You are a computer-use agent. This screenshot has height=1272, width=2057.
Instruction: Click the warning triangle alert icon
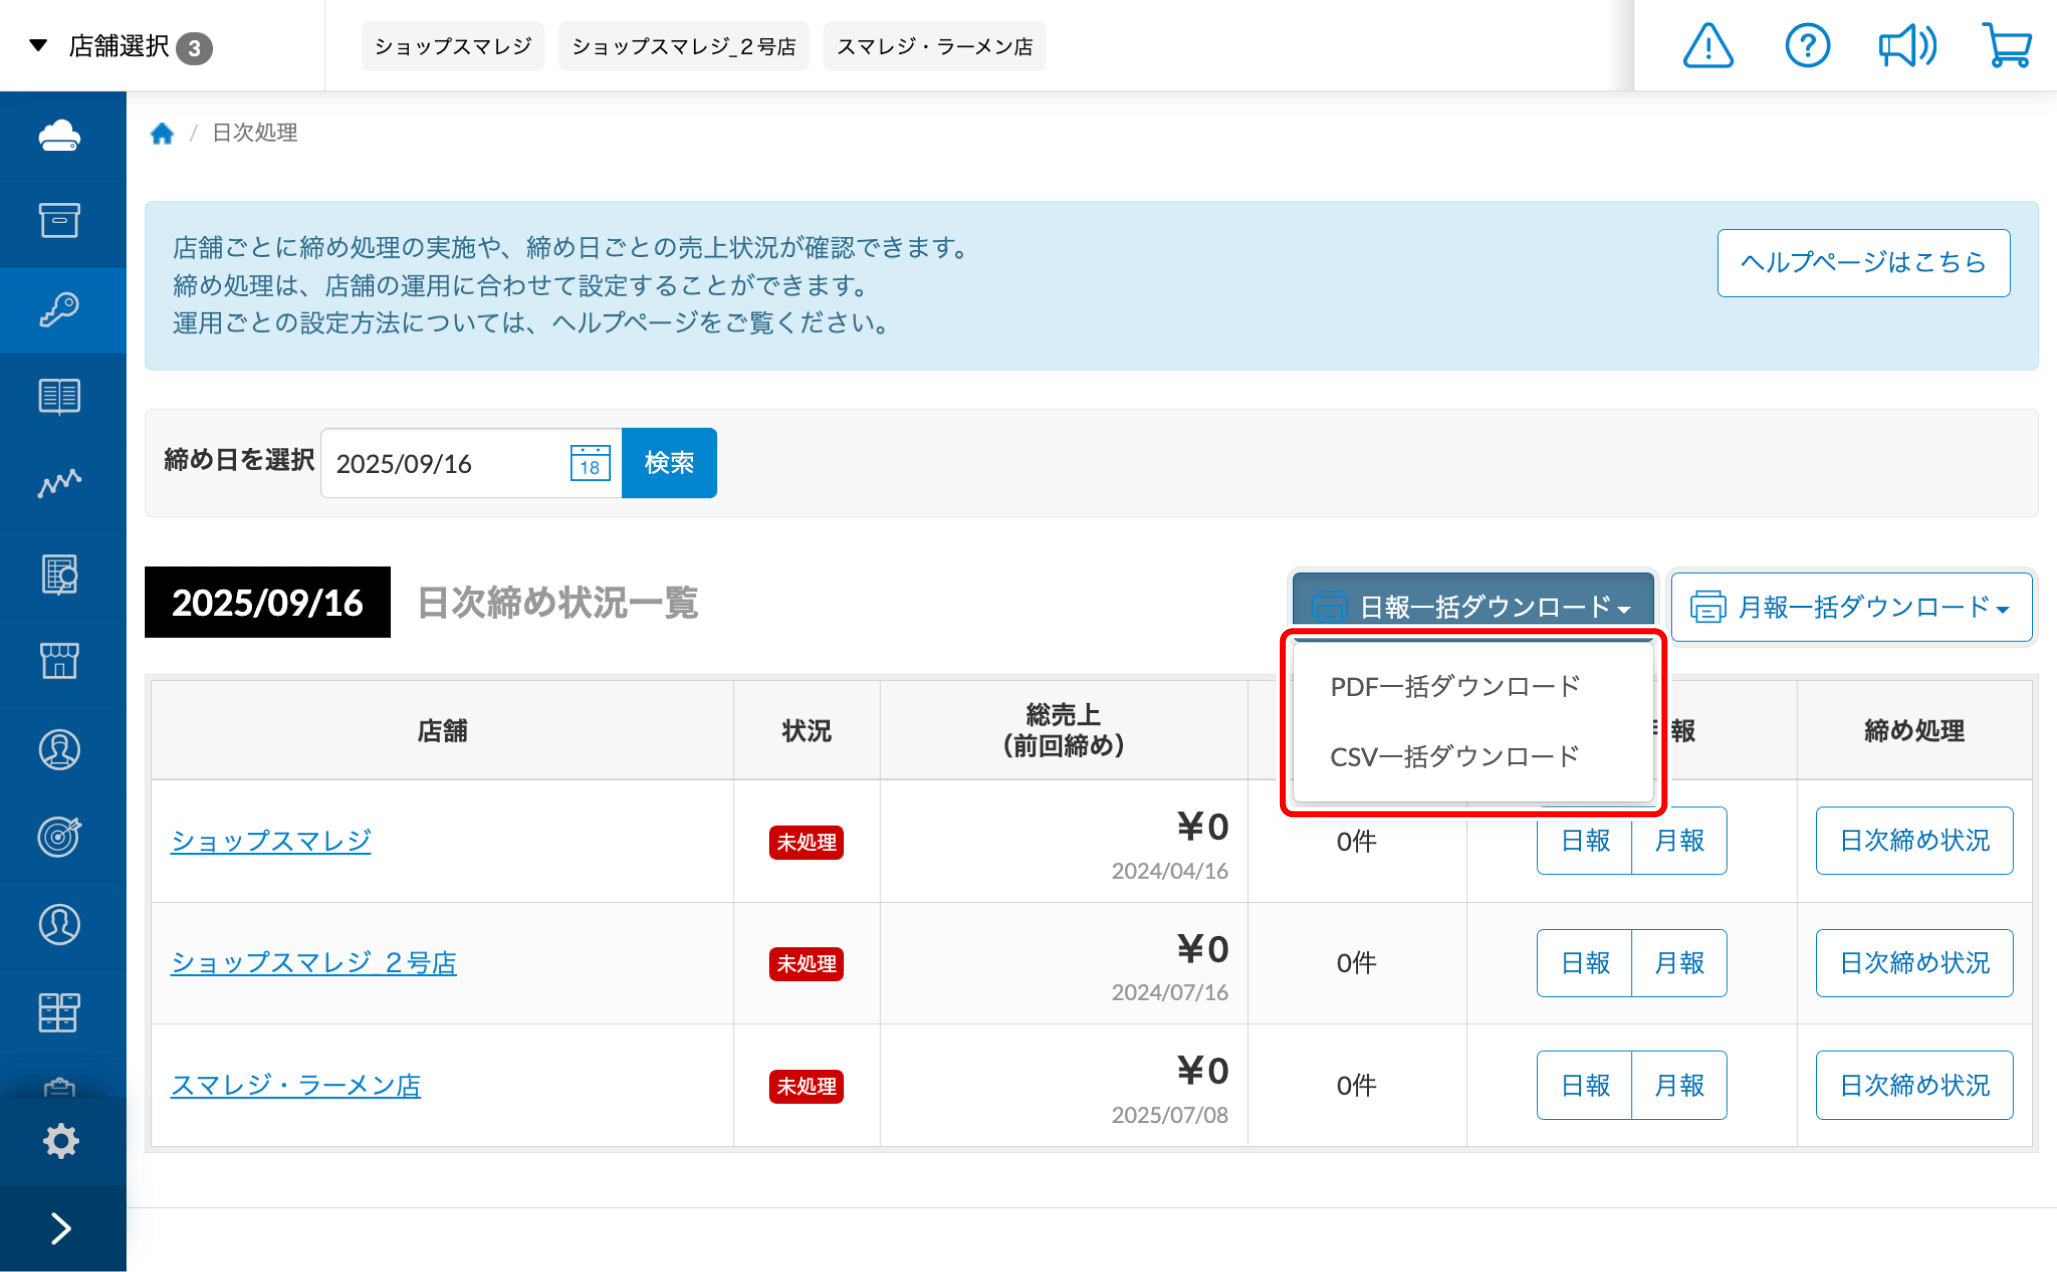(x=1707, y=46)
